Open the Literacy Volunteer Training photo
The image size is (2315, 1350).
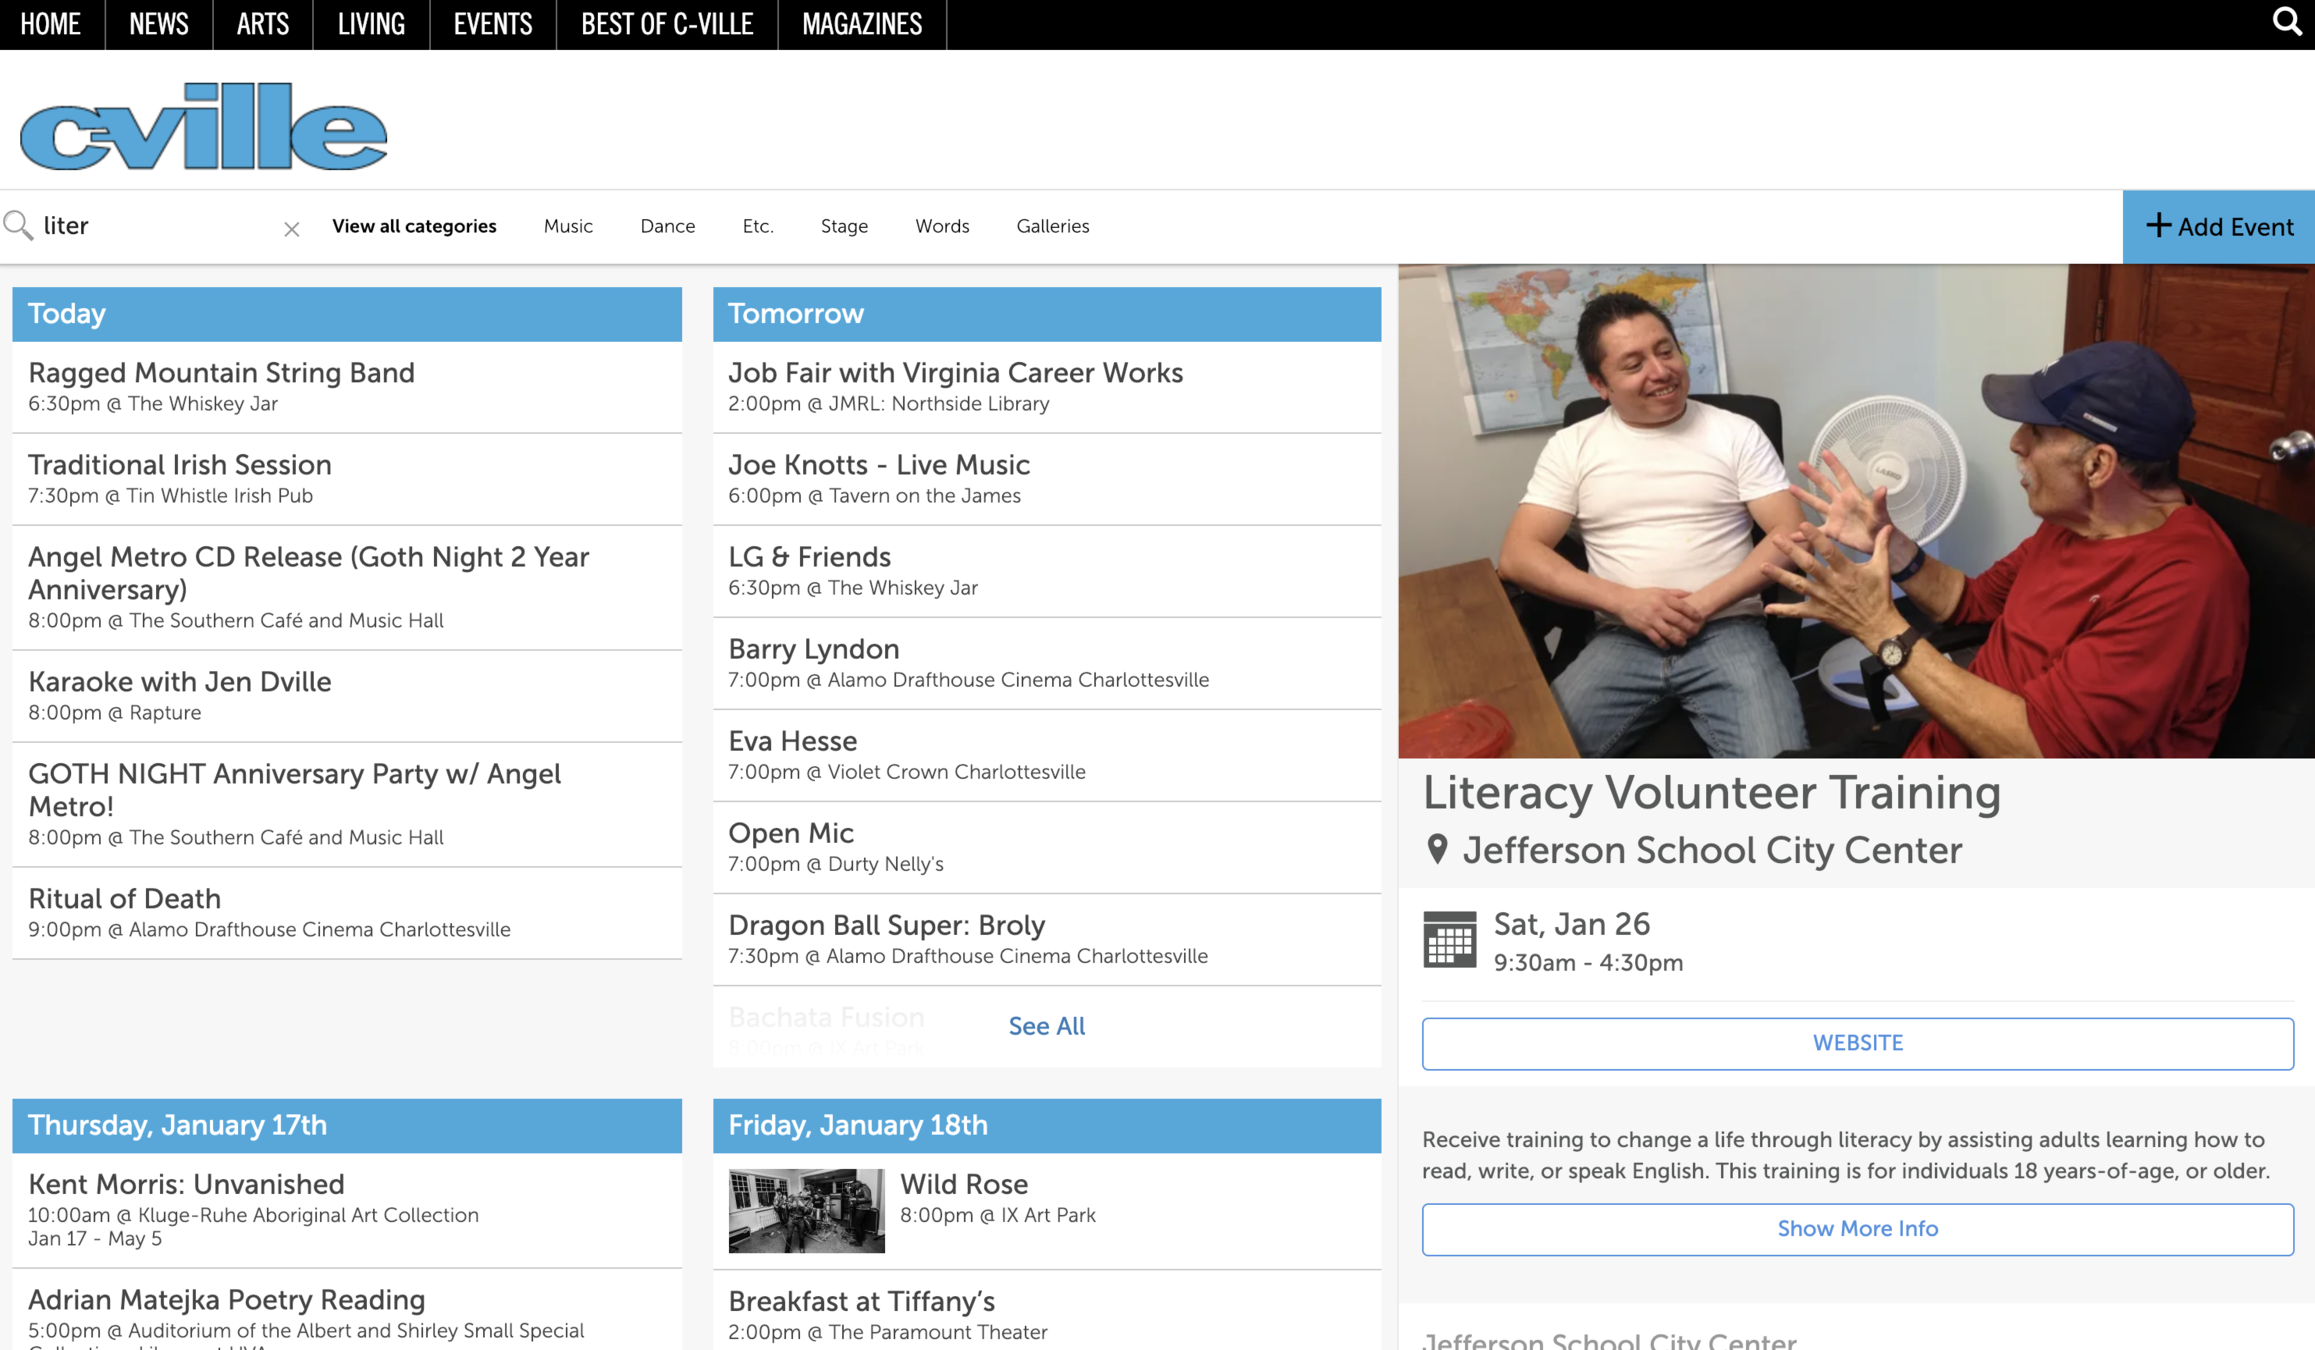(x=1856, y=510)
